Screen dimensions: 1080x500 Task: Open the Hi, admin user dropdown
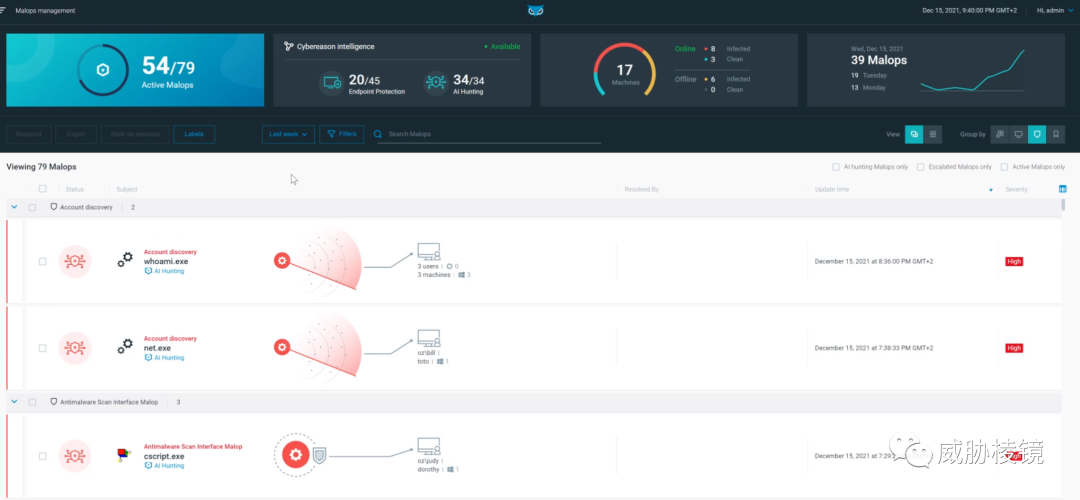pyautogui.click(x=1055, y=10)
